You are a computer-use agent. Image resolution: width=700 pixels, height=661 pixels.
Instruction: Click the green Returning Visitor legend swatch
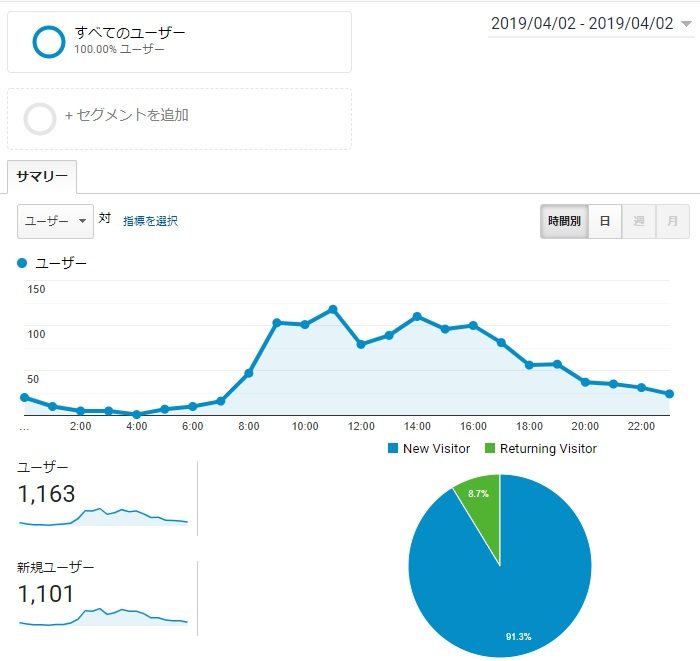click(x=490, y=449)
